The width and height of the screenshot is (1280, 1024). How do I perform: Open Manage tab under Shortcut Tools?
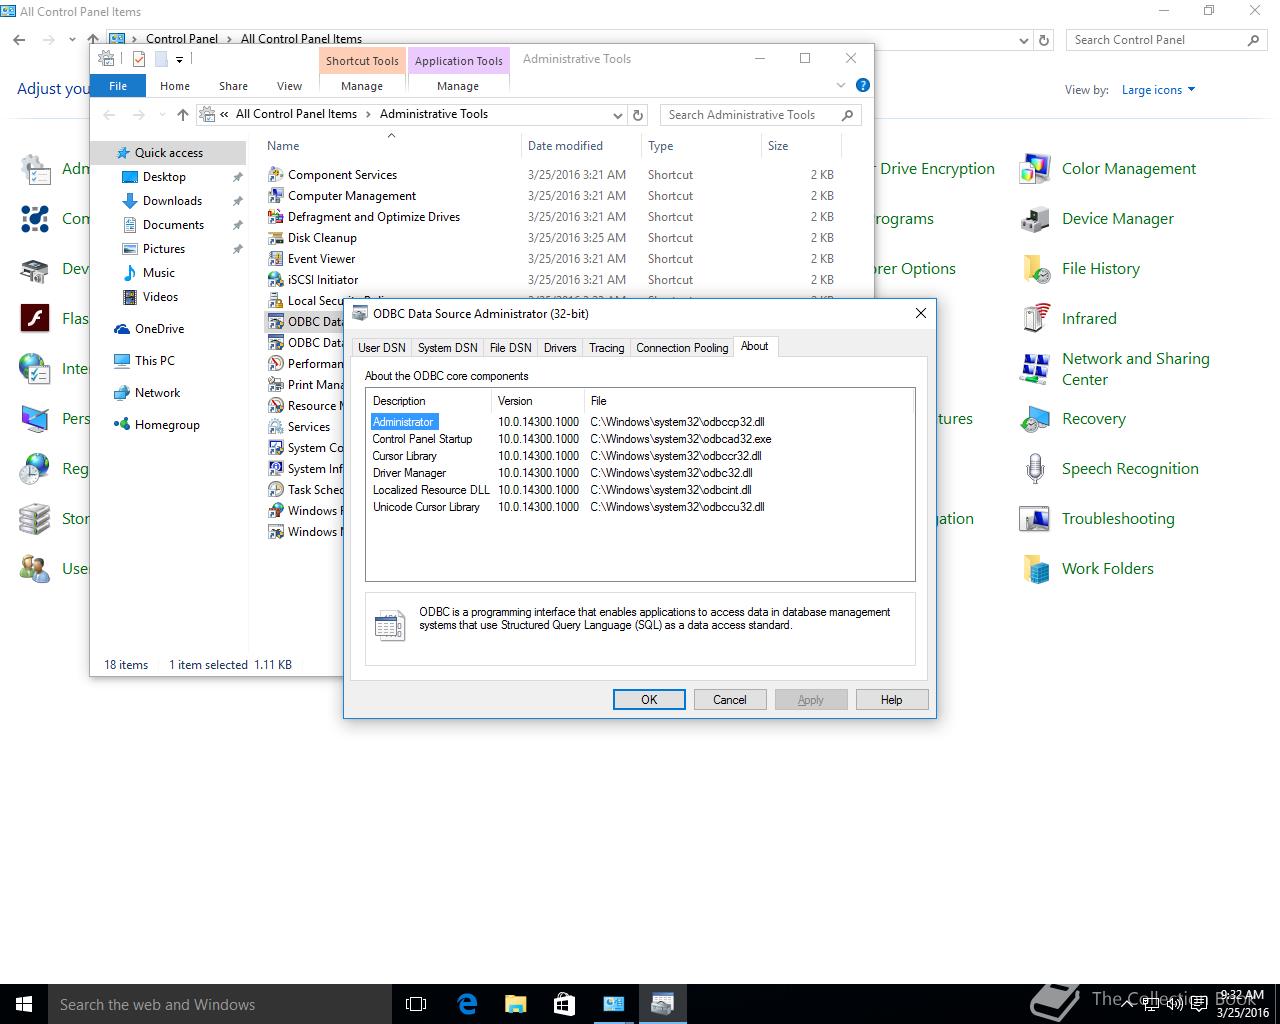[x=362, y=86]
